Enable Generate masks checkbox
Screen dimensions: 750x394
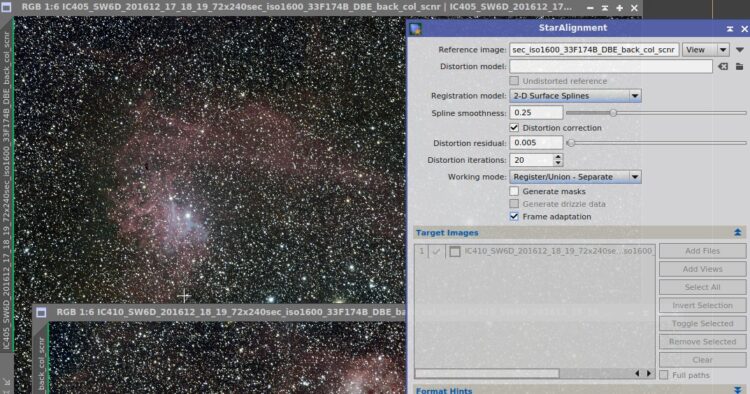[514, 191]
